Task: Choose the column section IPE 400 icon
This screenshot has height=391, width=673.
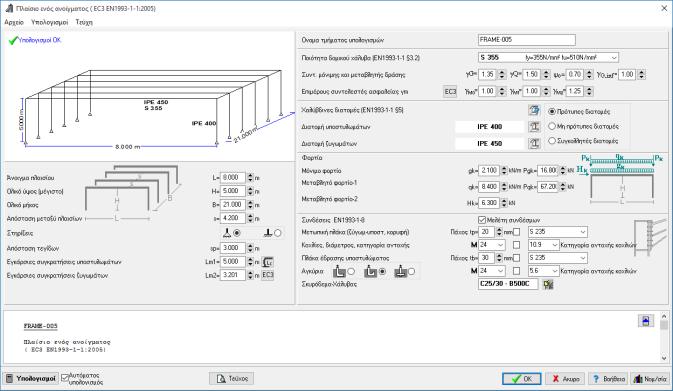Action: tap(534, 127)
